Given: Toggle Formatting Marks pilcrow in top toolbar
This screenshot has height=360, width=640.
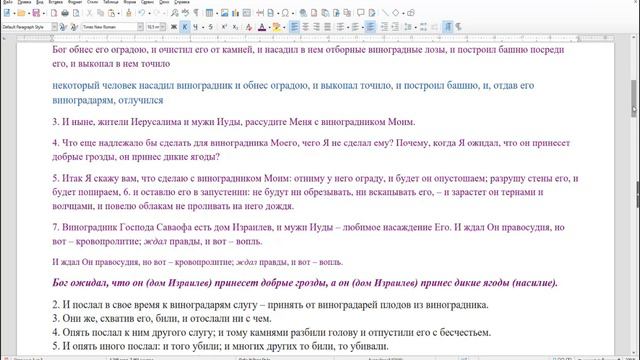Looking at the screenshot, I should pos(196,13).
